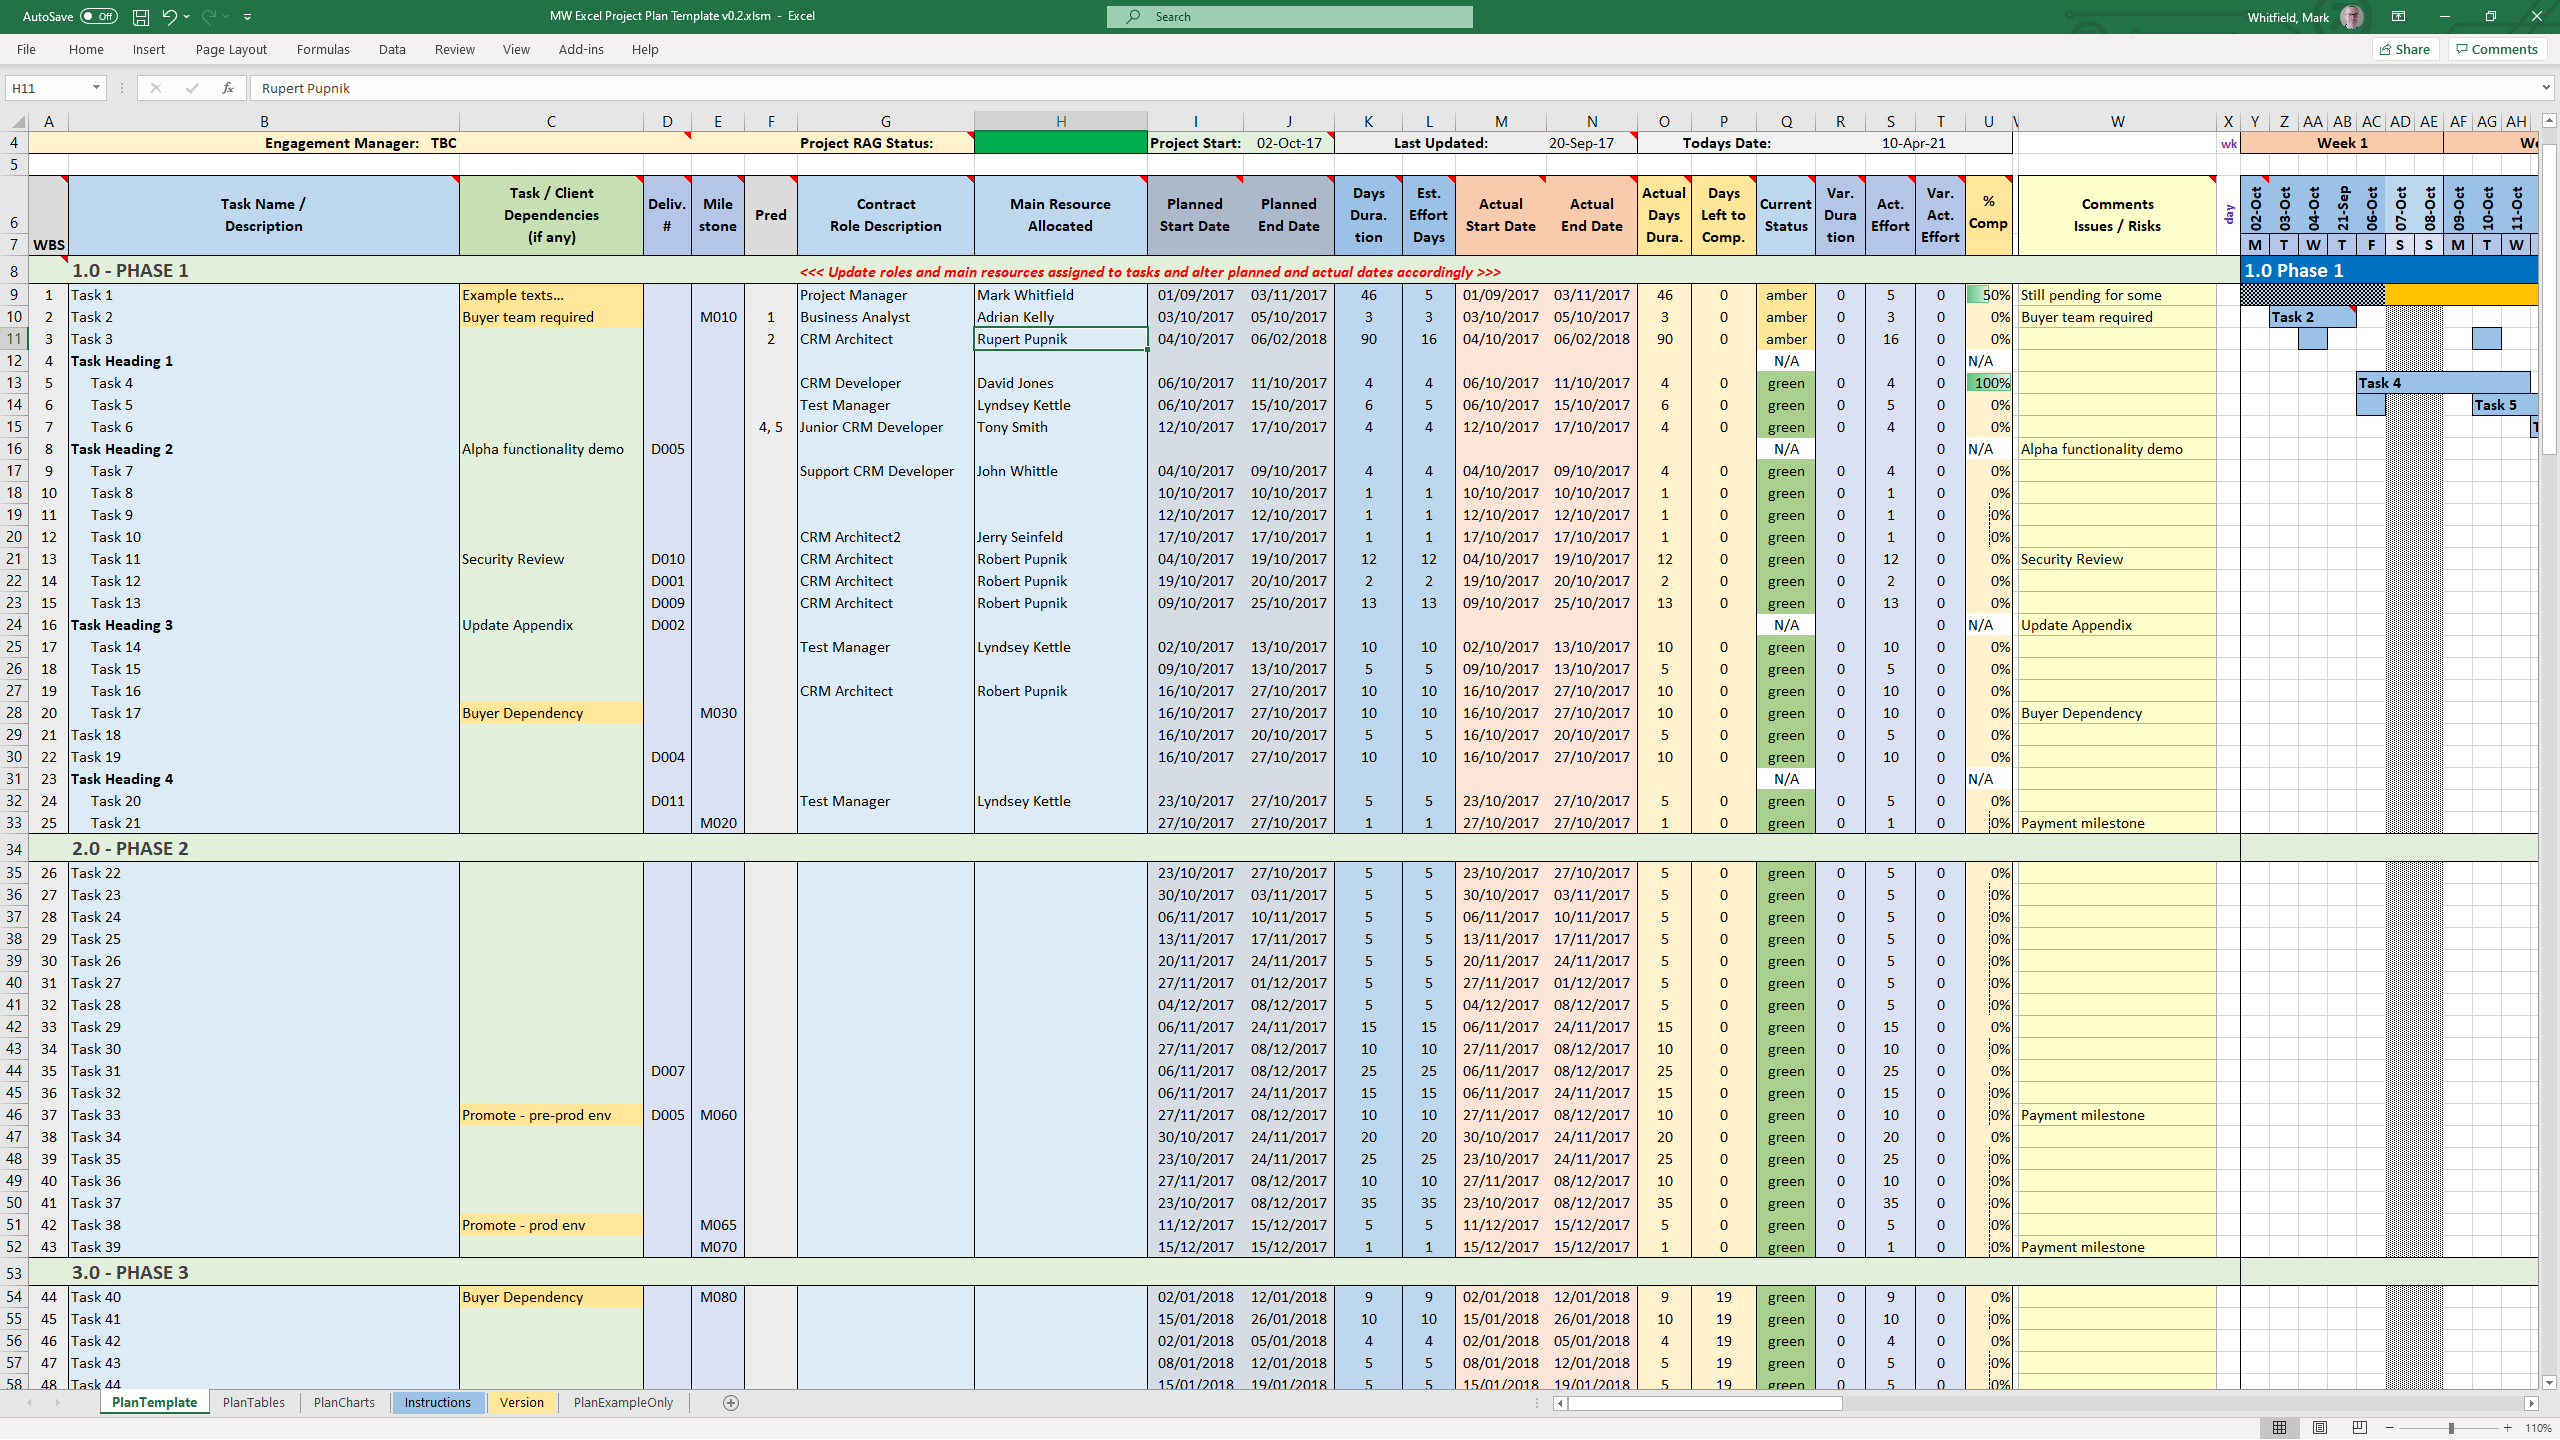Toggle the AutoSave on/off switch
This screenshot has width=2560, height=1440.
click(93, 16)
